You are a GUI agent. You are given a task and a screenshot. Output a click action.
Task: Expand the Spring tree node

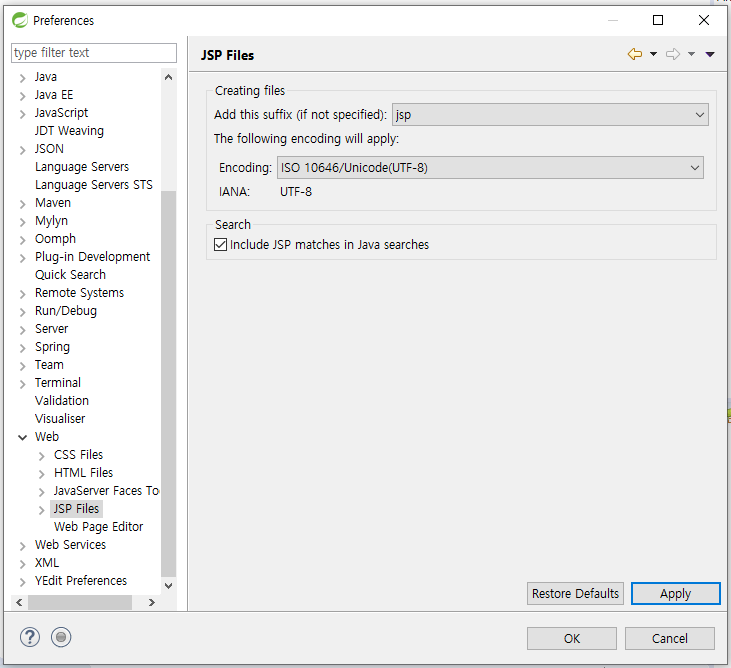[22, 348]
